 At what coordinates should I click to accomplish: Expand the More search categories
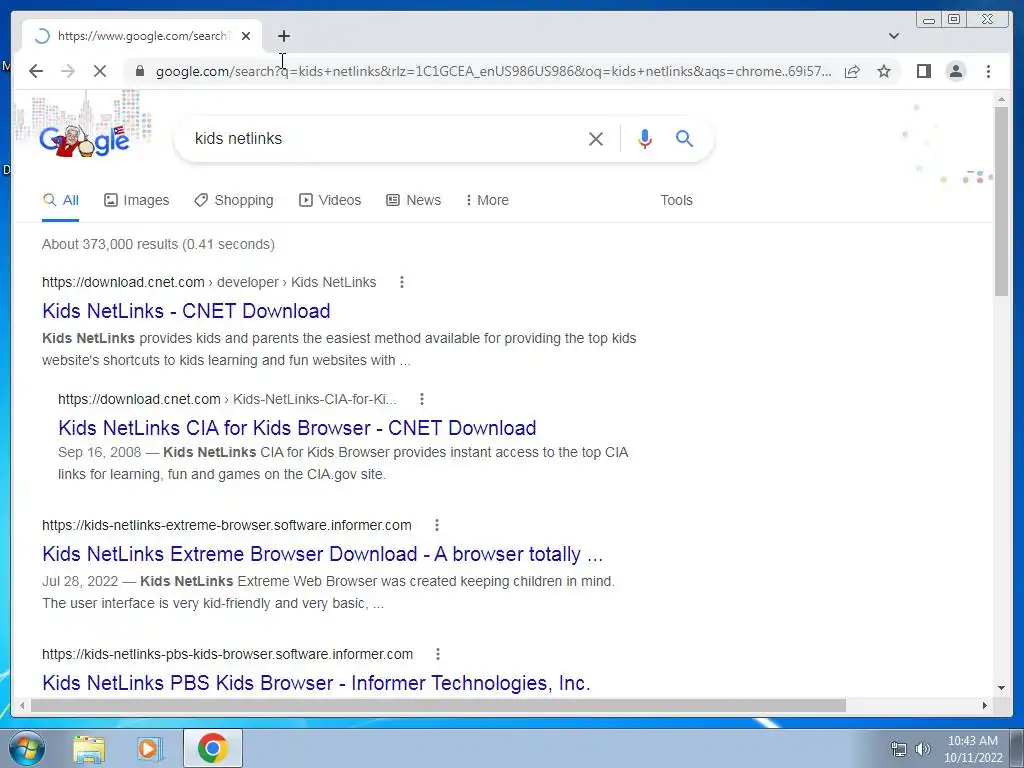coord(487,200)
